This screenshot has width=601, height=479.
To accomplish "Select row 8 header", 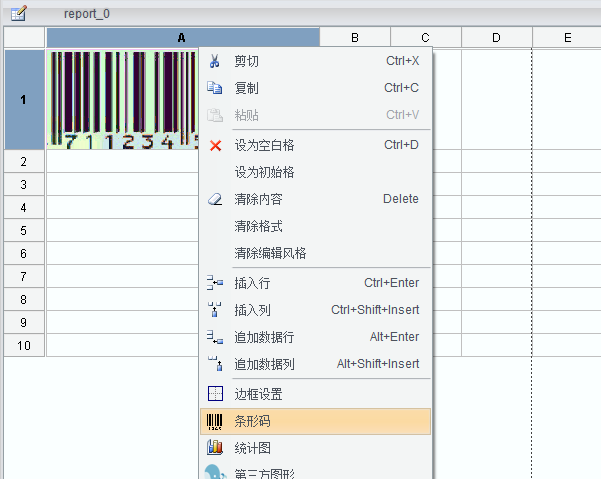I will [24, 299].
